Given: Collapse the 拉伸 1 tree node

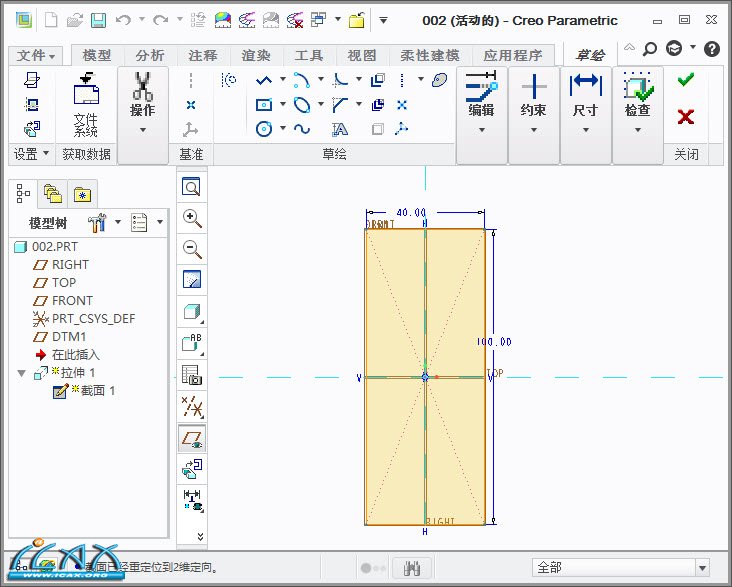Looking at the screenshot, I should click(22, 373).
